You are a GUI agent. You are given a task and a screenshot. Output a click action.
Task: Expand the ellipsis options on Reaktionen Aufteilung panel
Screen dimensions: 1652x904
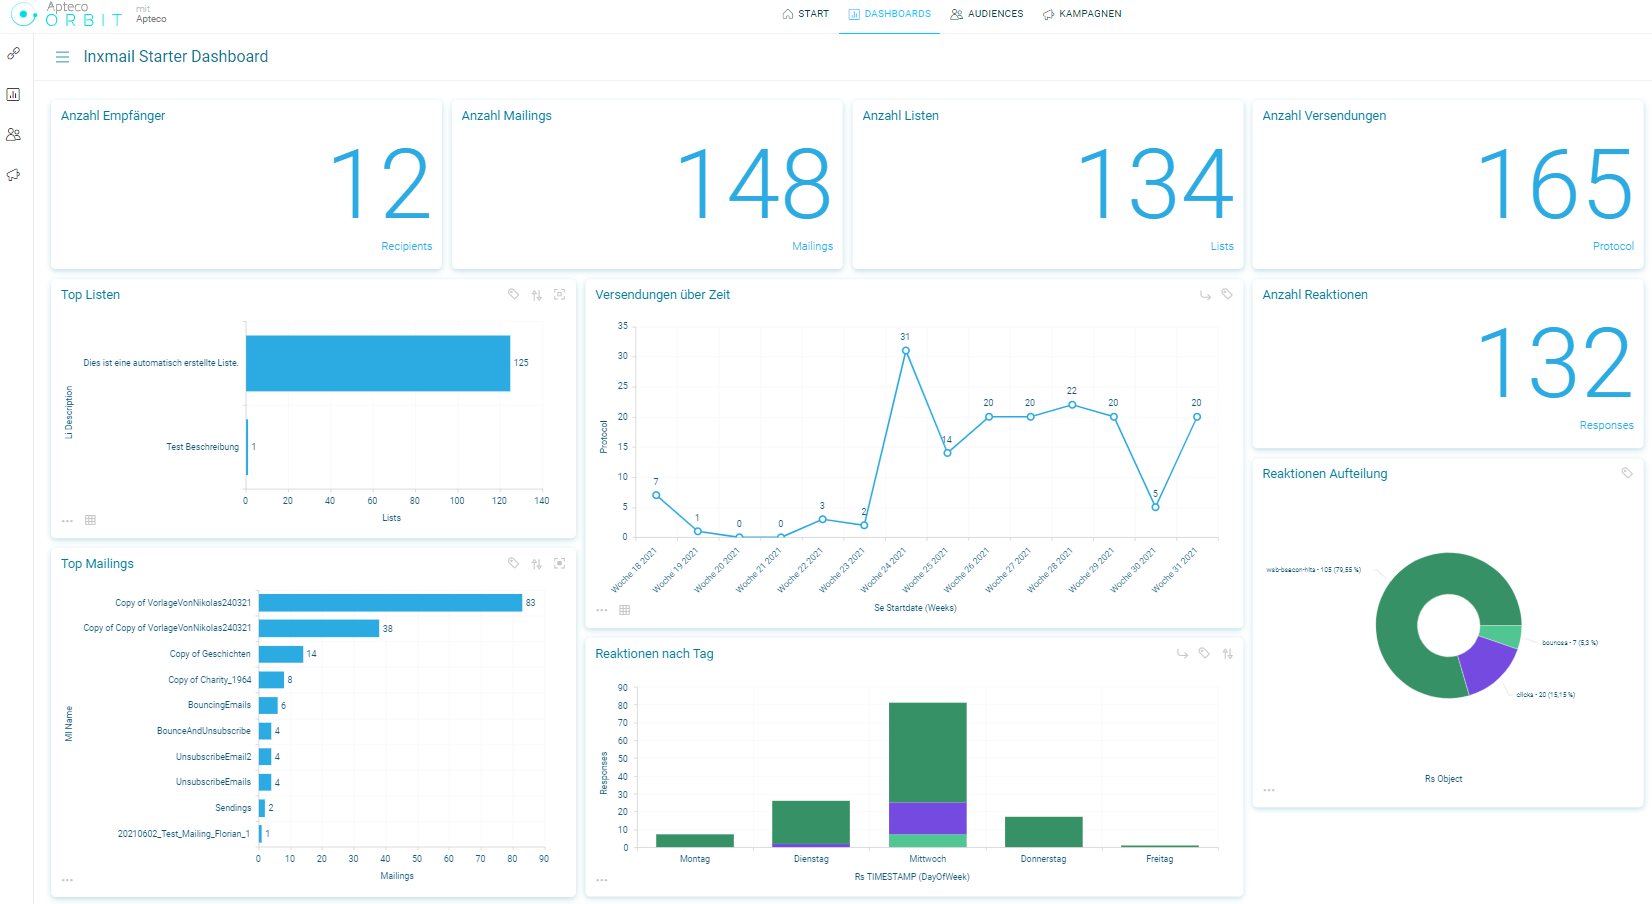pos(1268,790)
